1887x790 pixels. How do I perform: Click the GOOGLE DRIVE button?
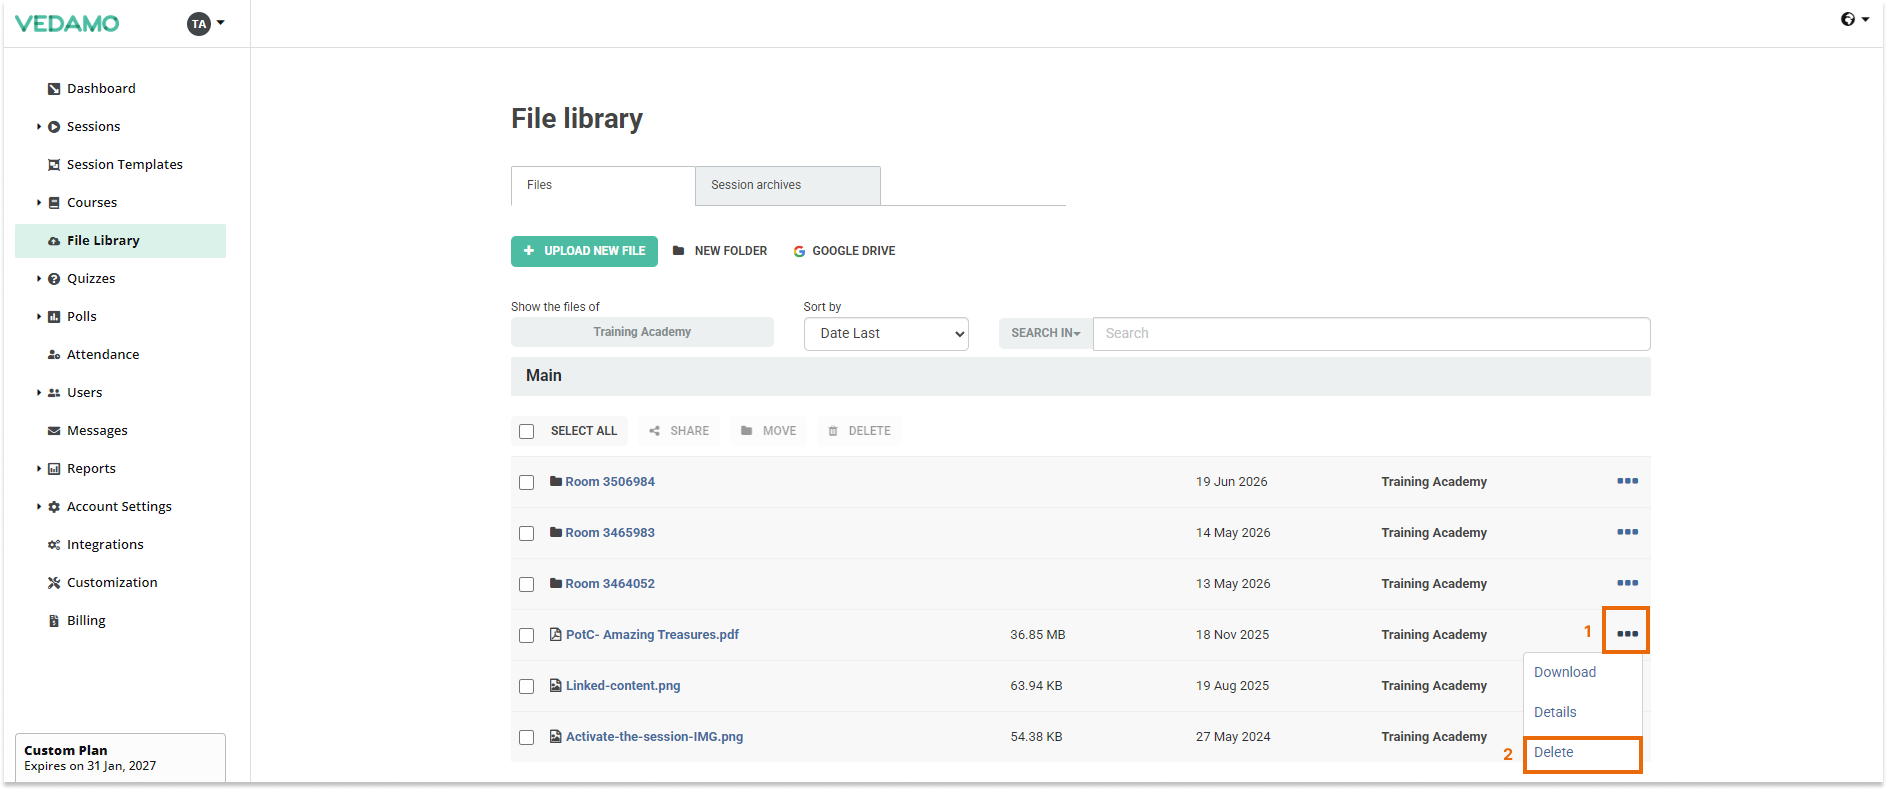tap(844, 251)
